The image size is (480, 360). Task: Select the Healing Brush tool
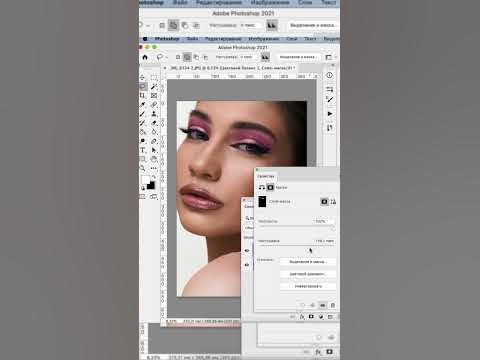point(154,105)
